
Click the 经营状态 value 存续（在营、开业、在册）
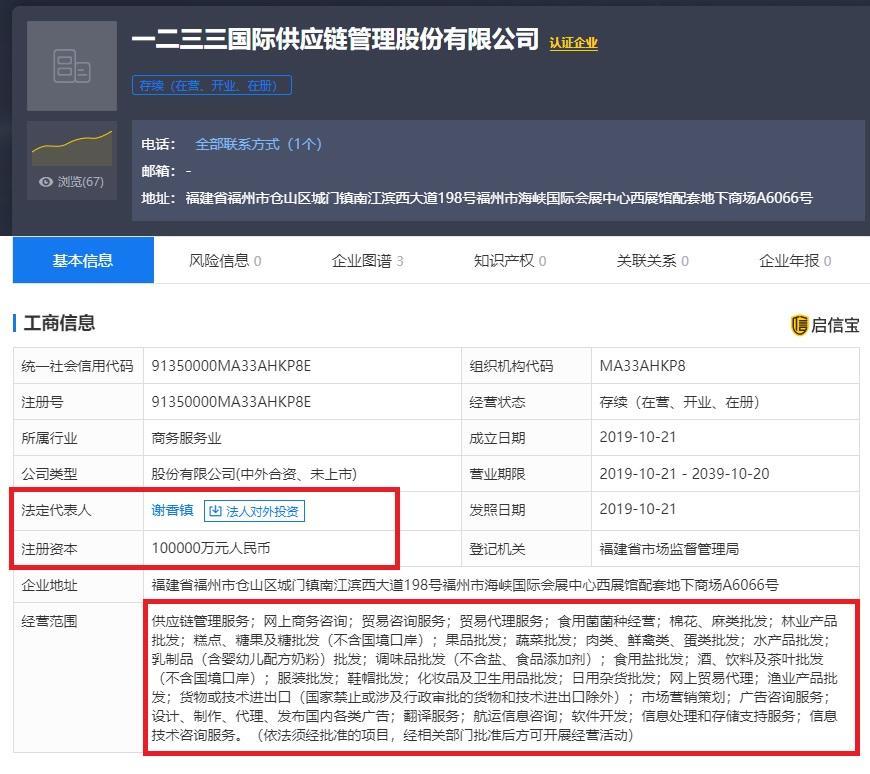[680, 402]
